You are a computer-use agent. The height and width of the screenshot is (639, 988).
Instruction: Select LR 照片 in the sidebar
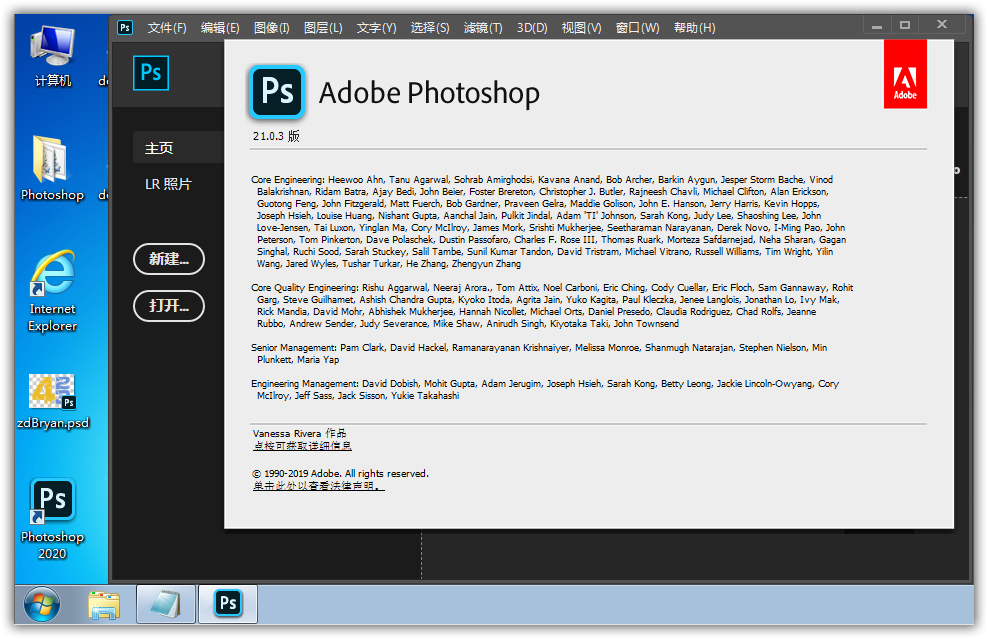(x=167, y=184)
